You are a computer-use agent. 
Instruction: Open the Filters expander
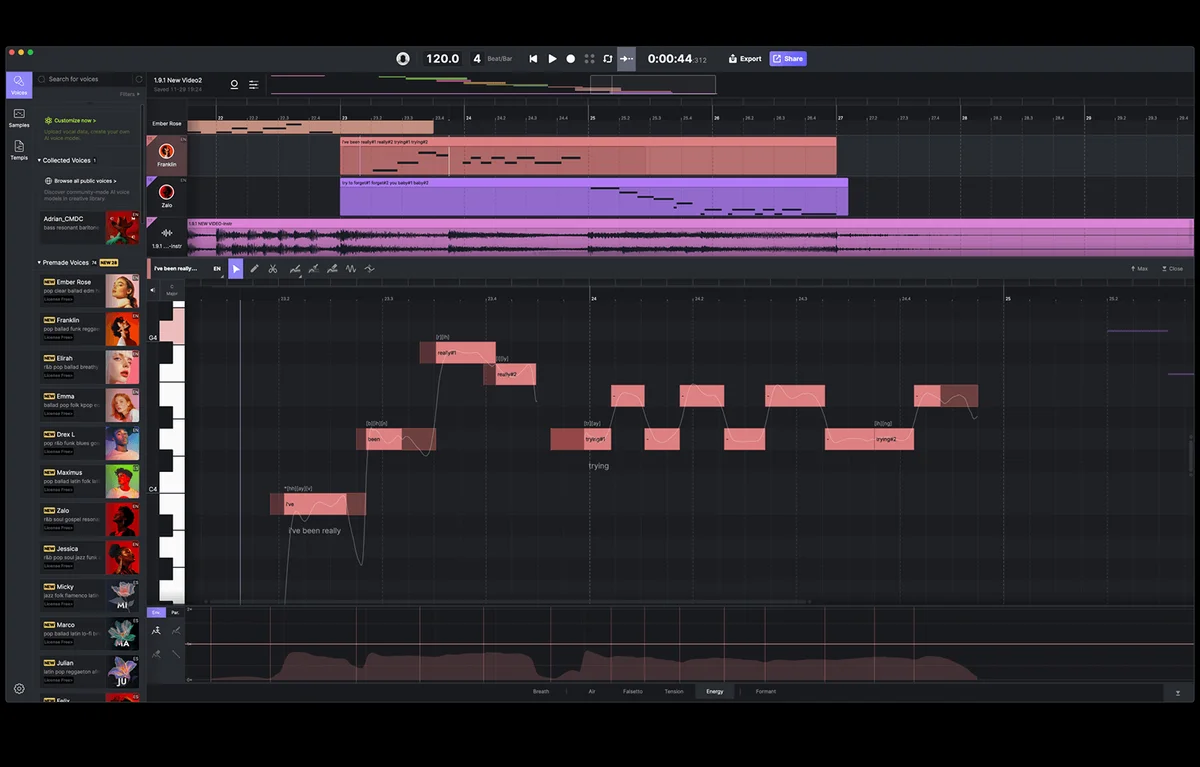click(x=128, y=94)
